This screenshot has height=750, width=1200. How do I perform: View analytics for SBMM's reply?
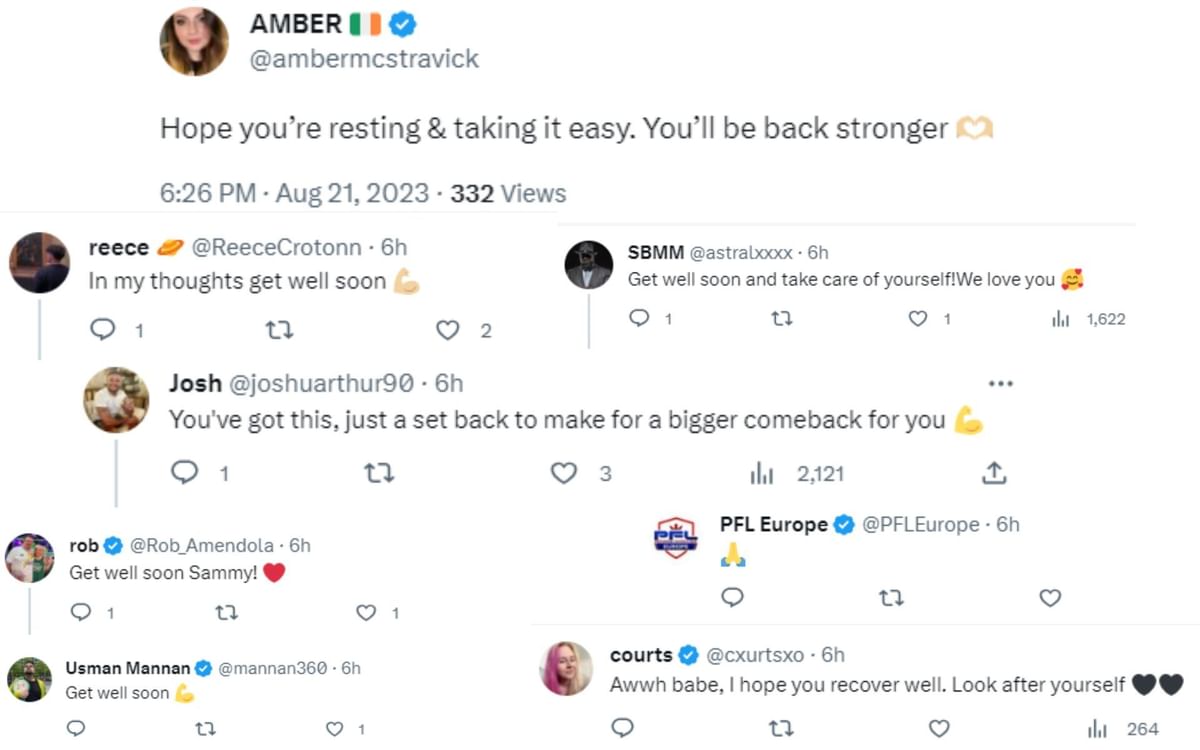click(x=1060, y=319)
